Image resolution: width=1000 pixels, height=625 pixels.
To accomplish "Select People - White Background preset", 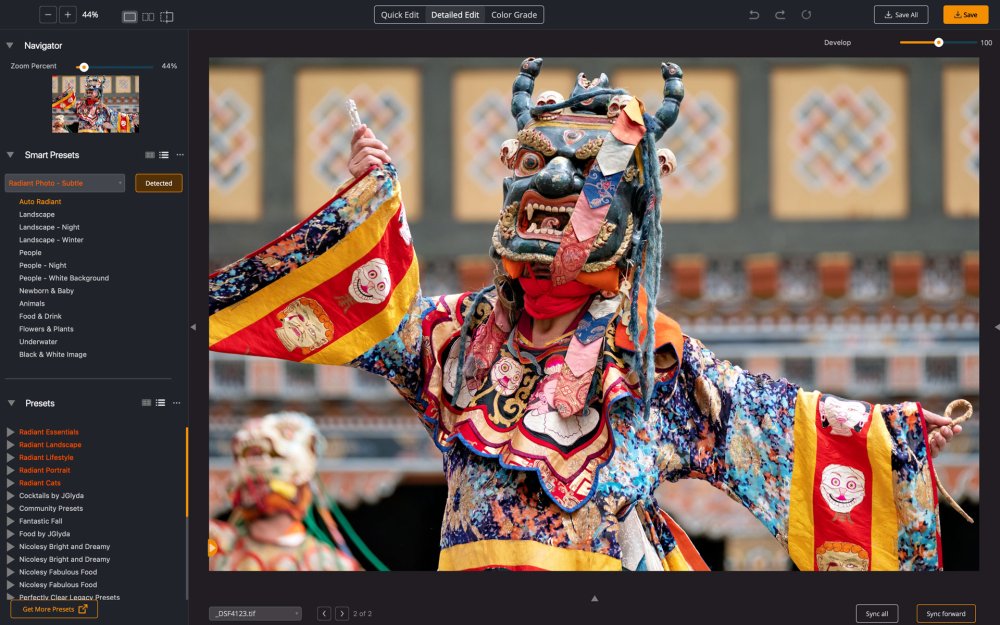I will point(64,278).
